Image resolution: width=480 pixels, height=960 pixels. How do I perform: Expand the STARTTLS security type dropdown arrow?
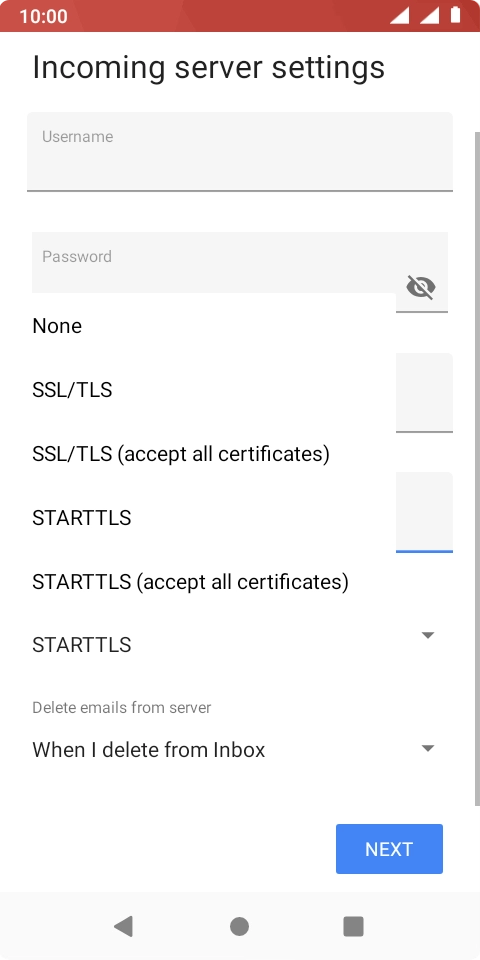pyautogui.click(x=428, y=635)
